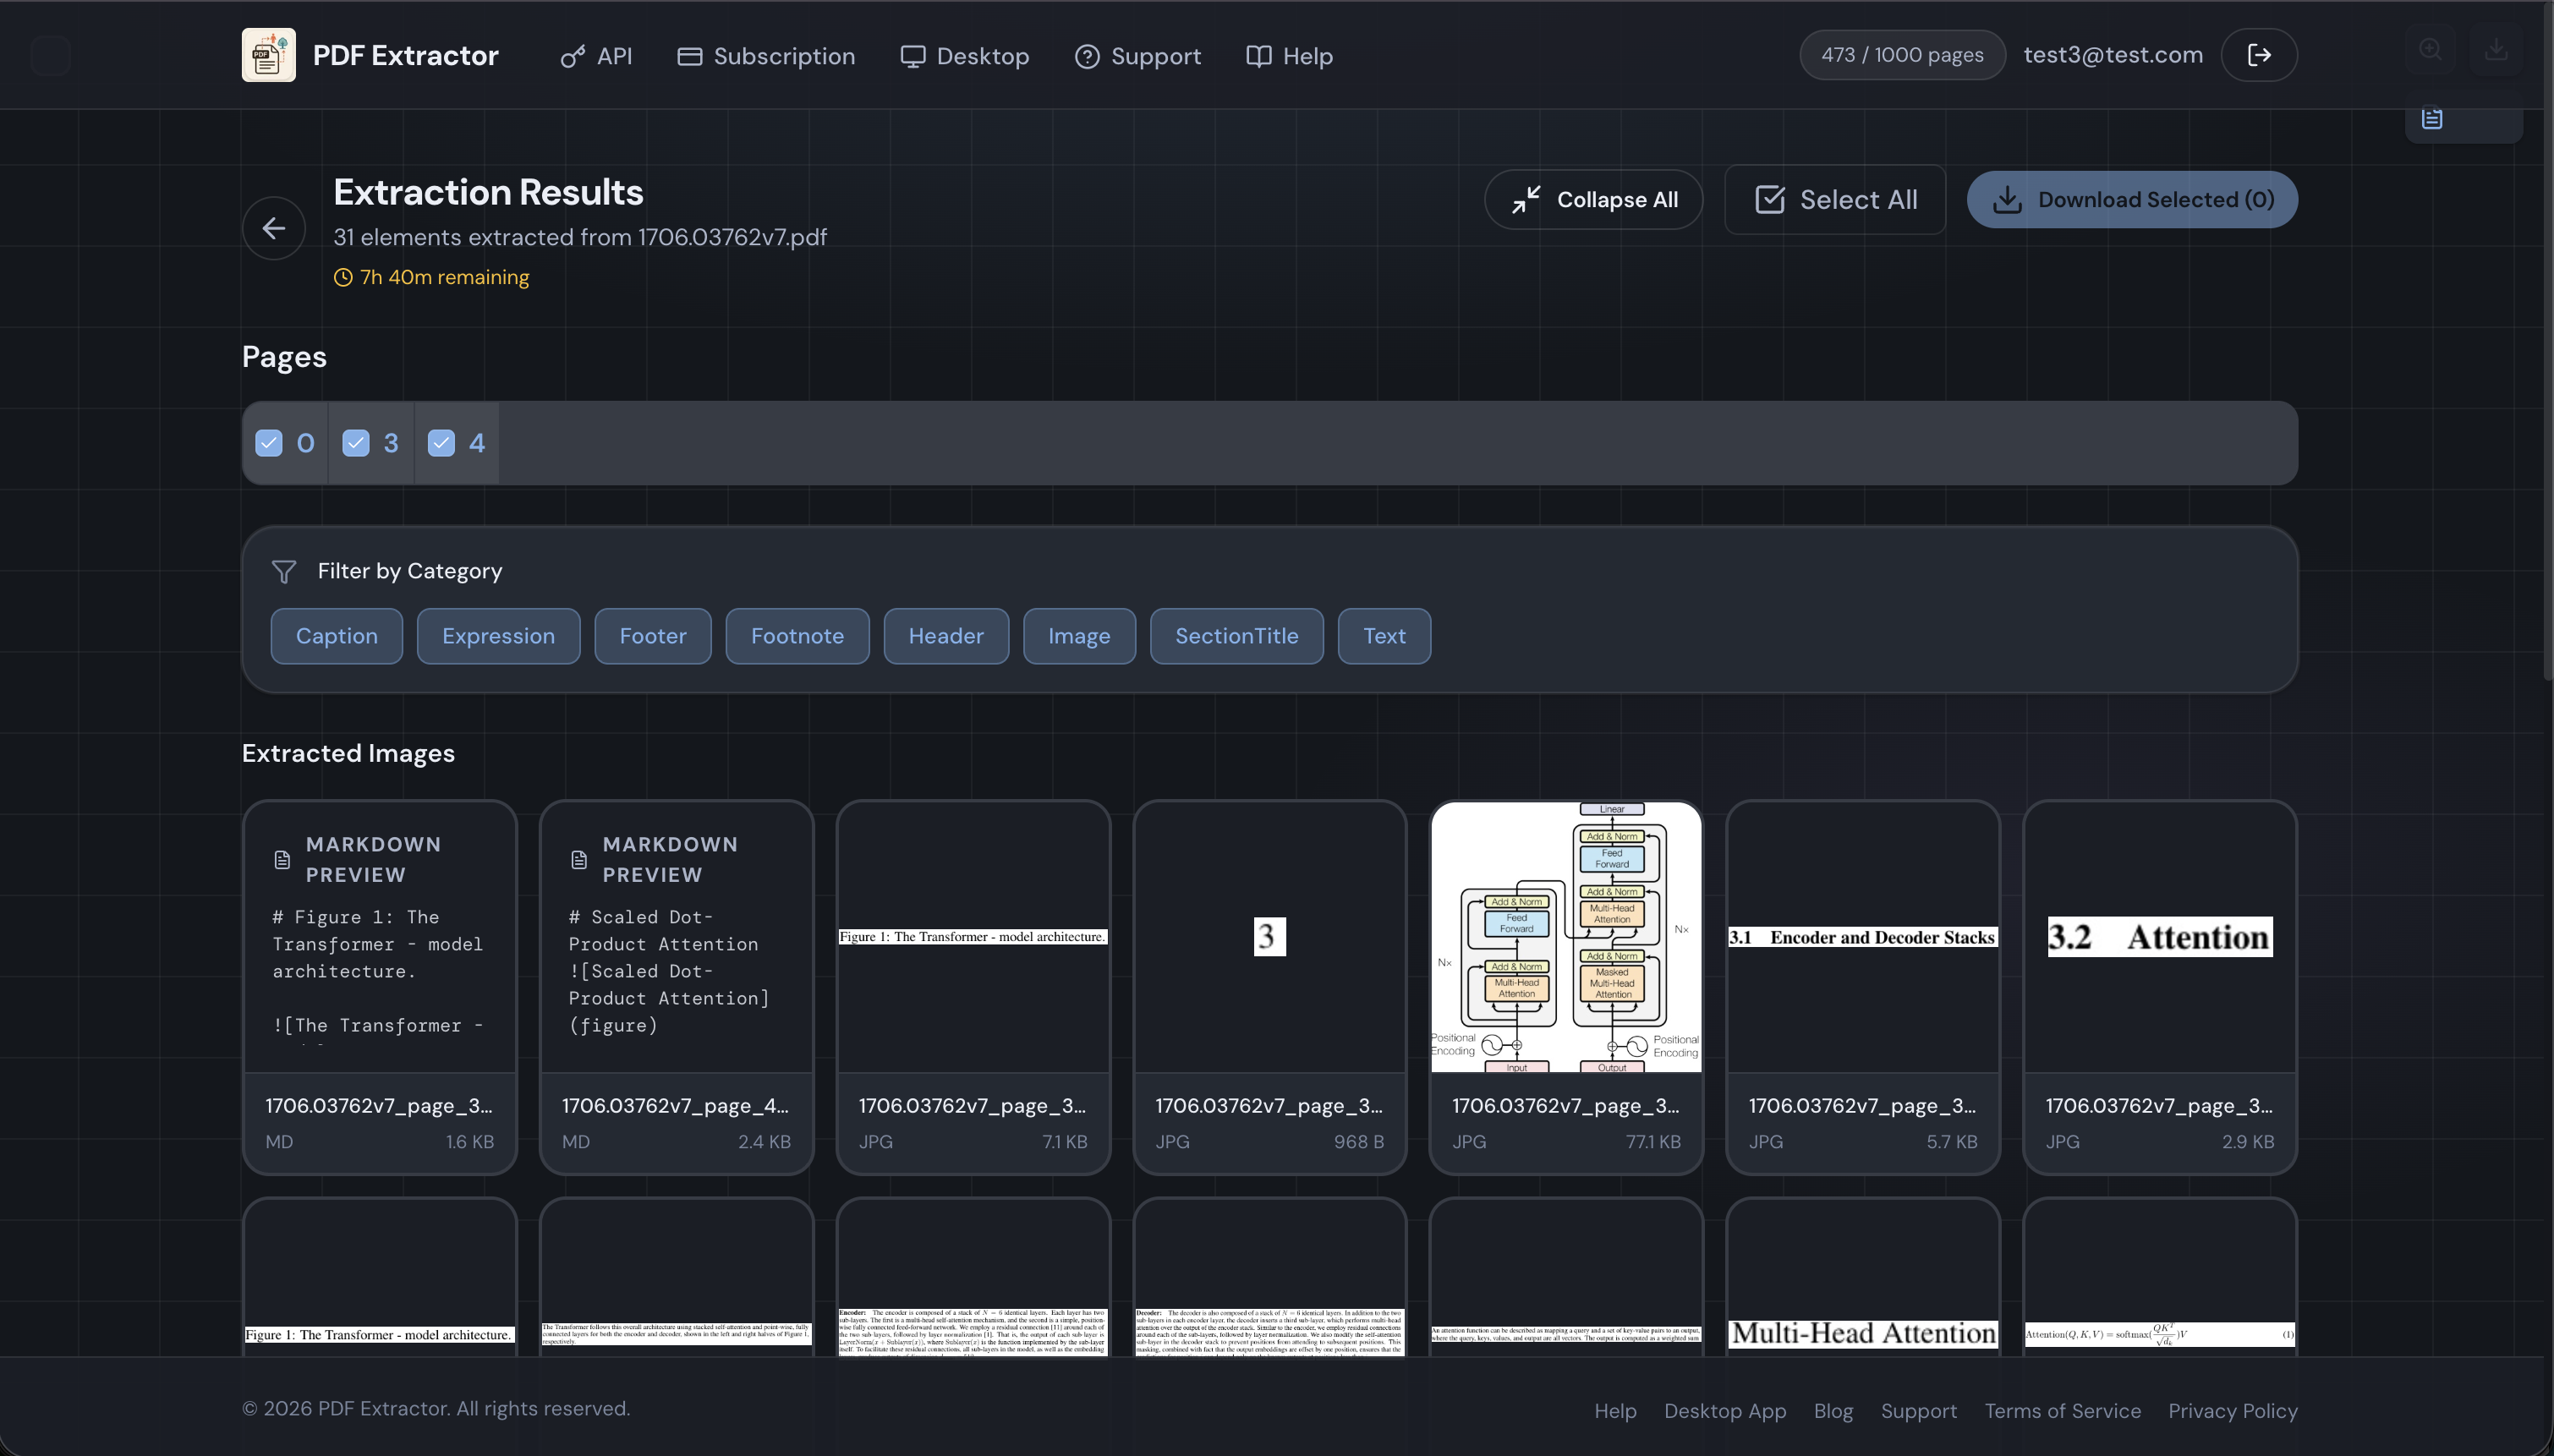Click the funnel icon beside Filter by Category
This screenshot has width=2554, height=1456.
(284, 571)
